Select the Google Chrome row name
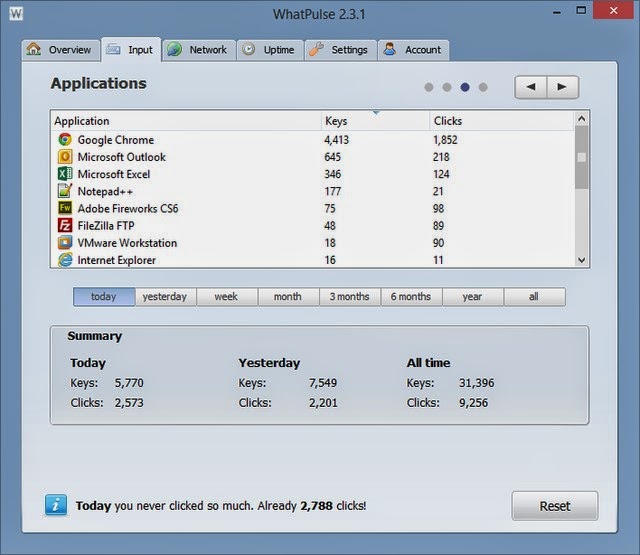This screenshot has width=640, height=555. click(x=116, y=140)
